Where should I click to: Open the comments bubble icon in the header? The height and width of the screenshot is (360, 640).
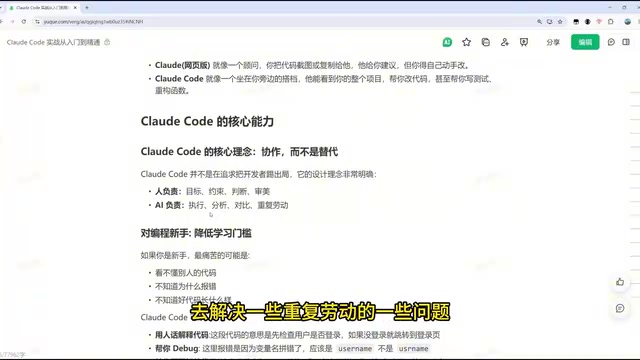611,42
